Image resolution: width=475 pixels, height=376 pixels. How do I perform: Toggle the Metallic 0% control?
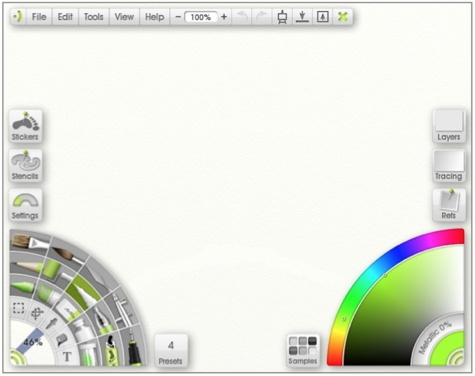click(x=435, y=337)
